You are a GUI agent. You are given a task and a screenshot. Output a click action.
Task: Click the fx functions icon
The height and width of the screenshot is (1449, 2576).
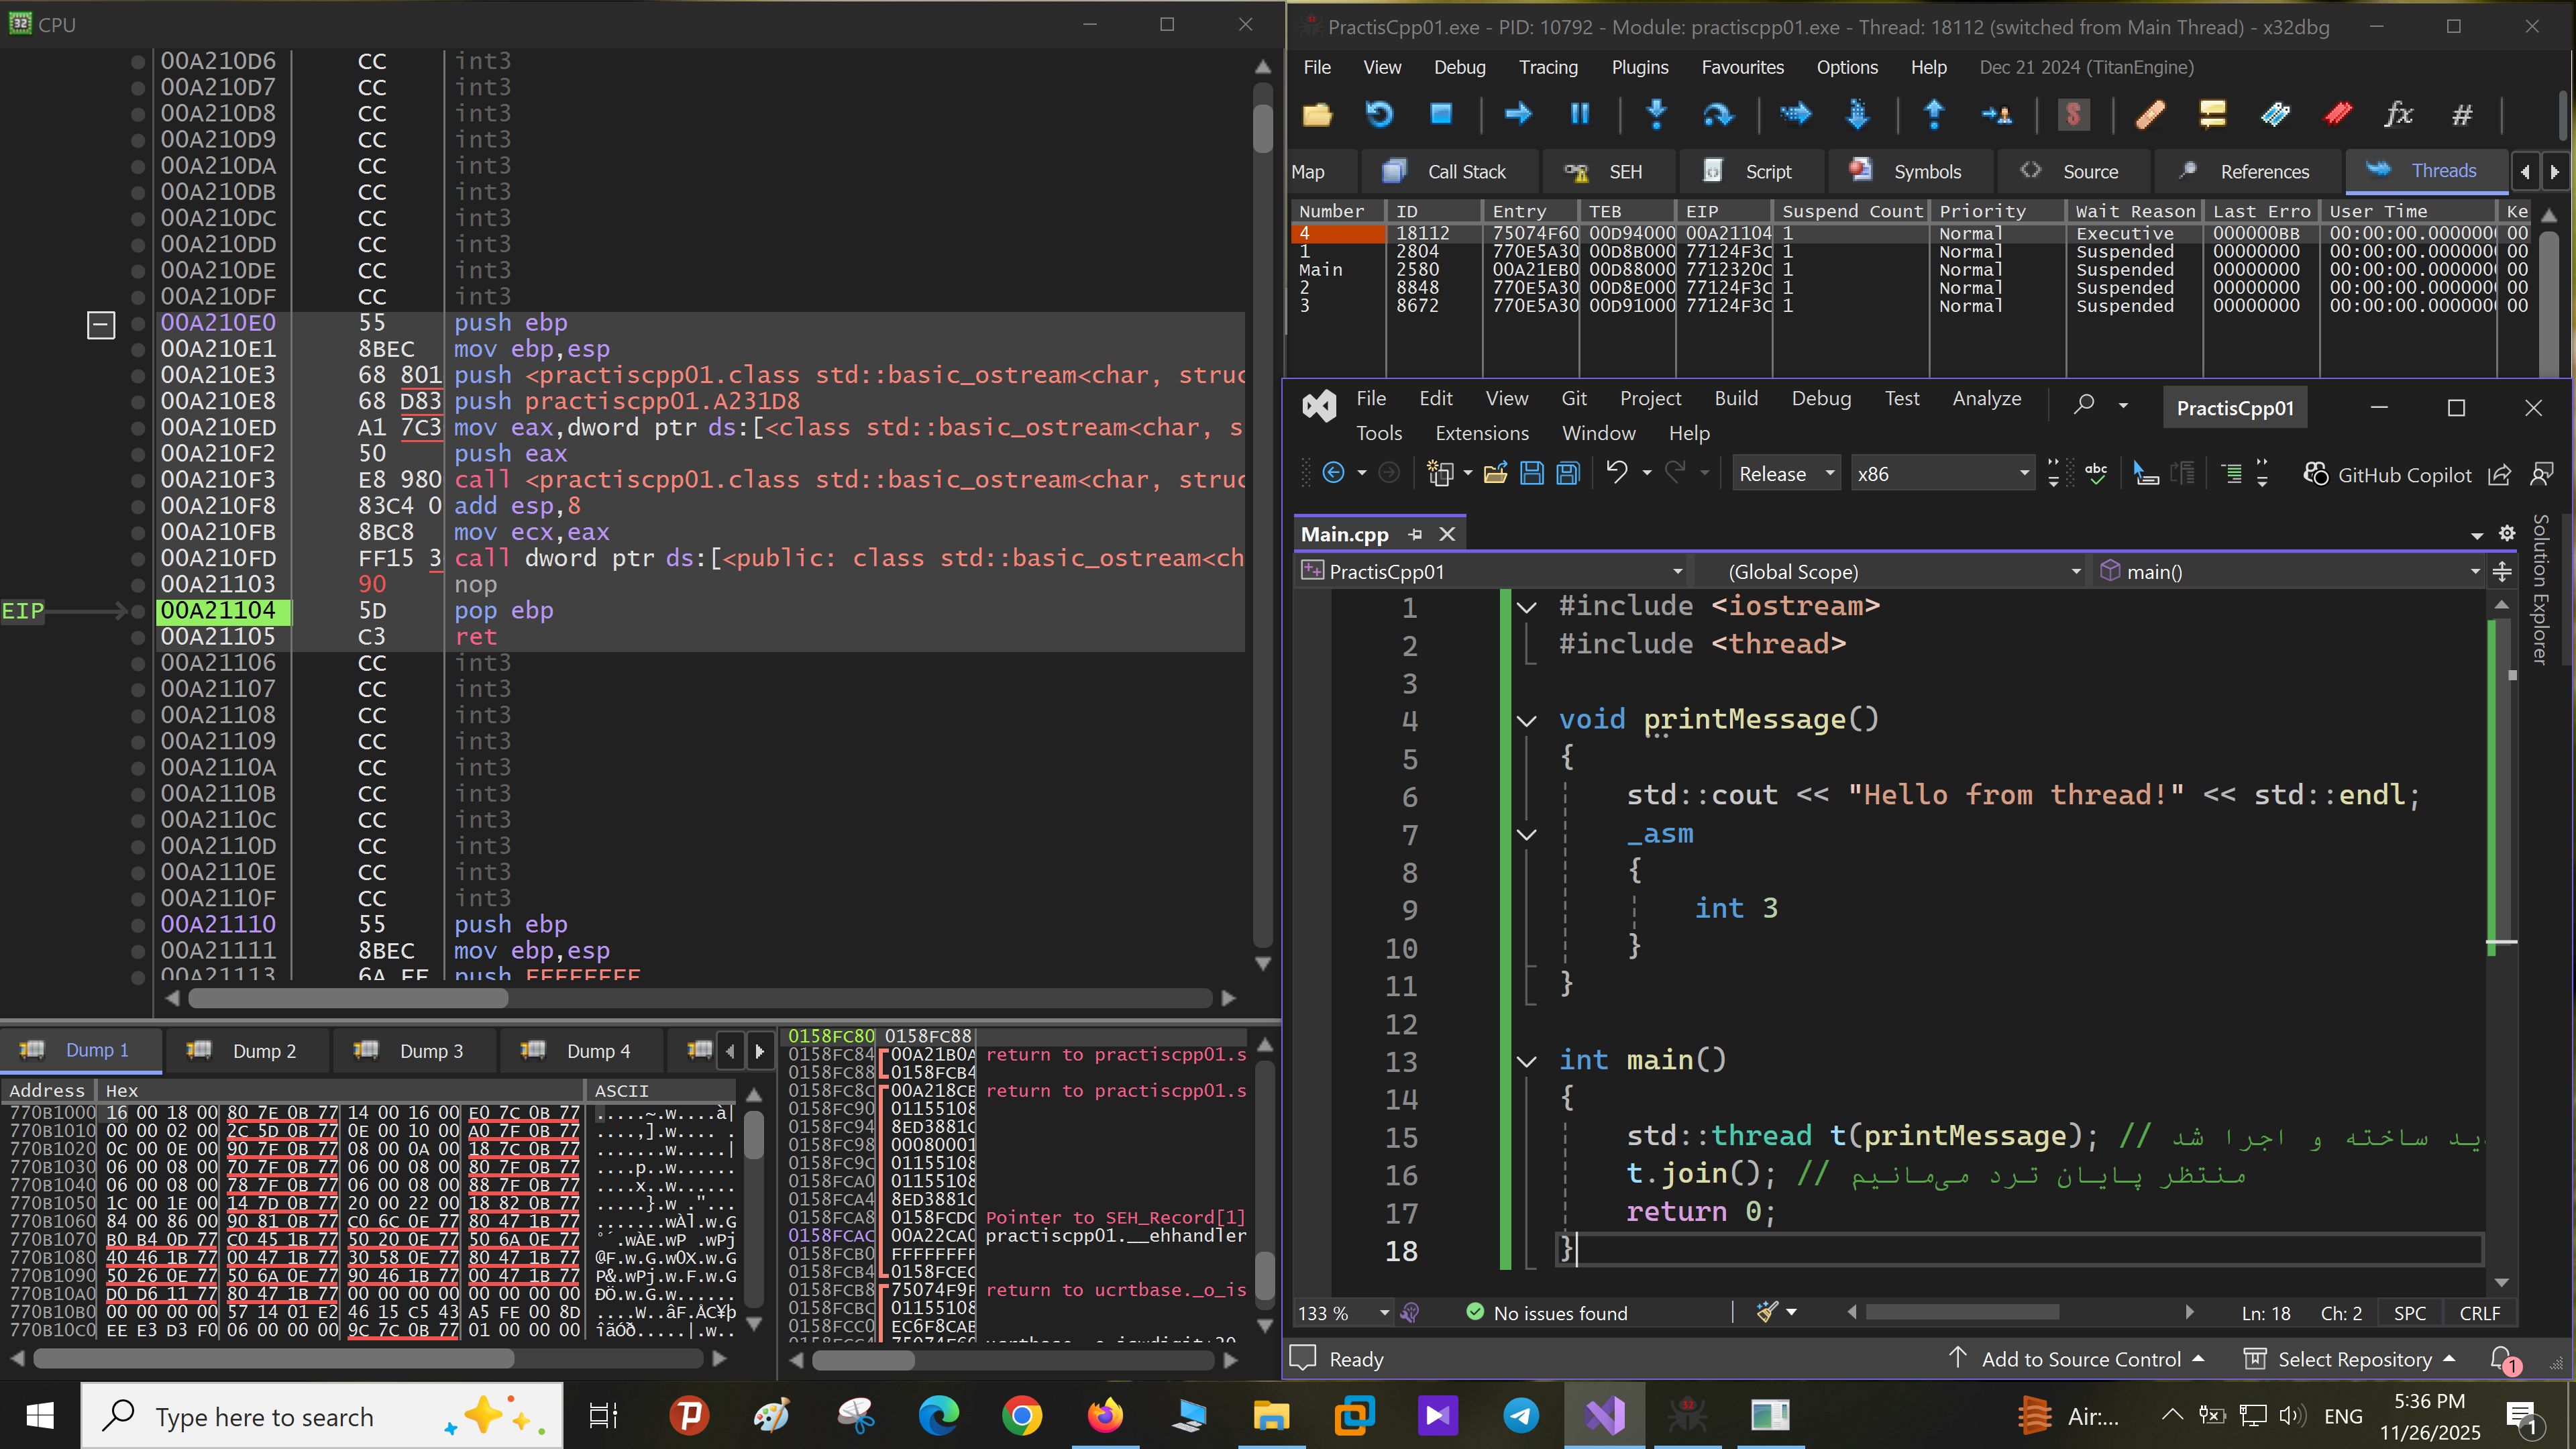coord(2398,114)
